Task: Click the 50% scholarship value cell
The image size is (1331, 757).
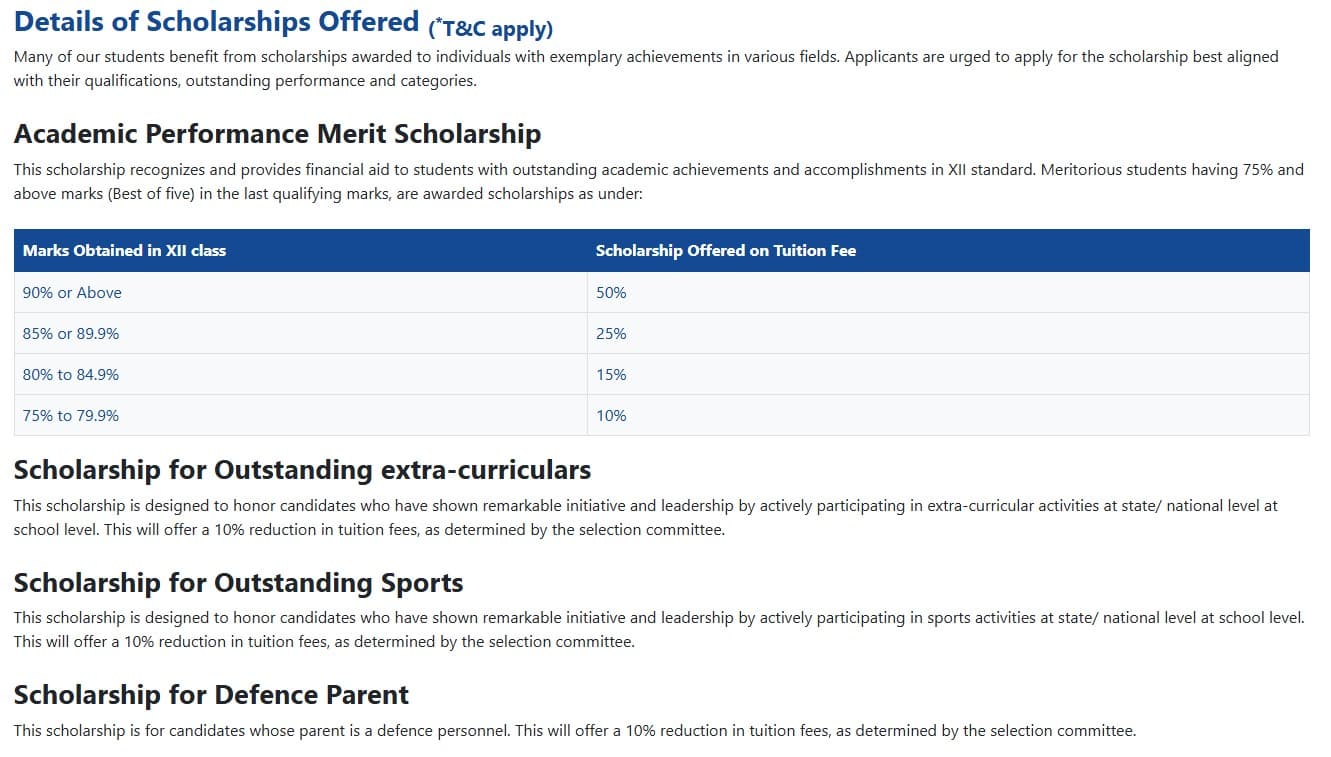Action: coord(611,293)
